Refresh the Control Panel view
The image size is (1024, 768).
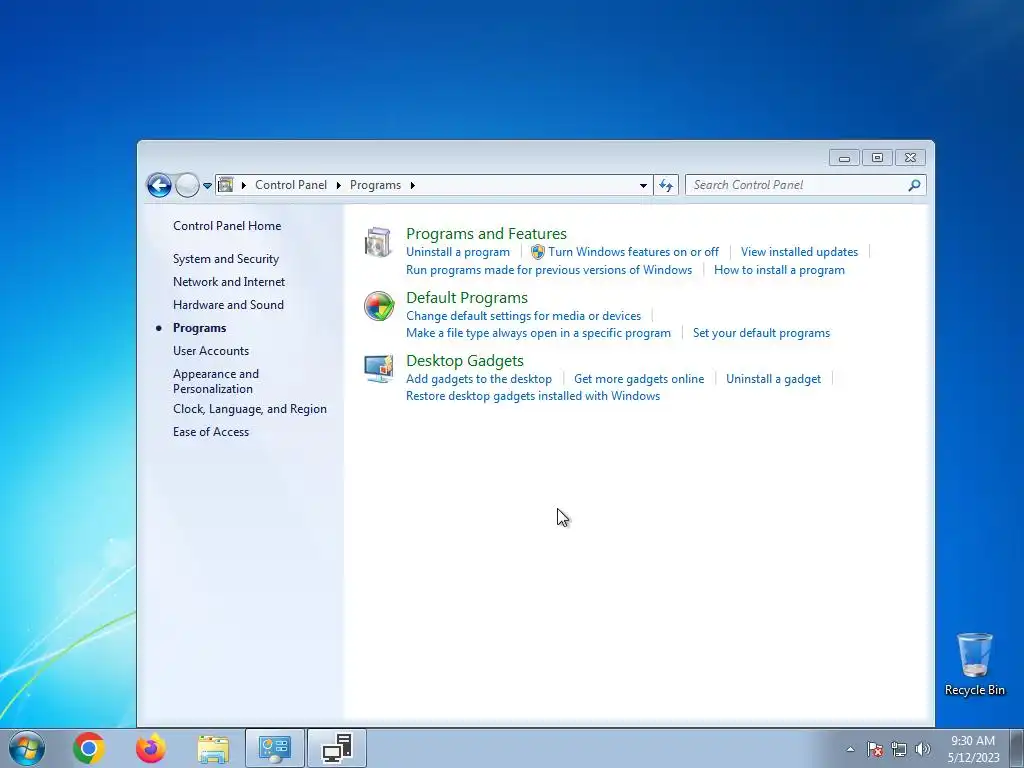[666, 185]
